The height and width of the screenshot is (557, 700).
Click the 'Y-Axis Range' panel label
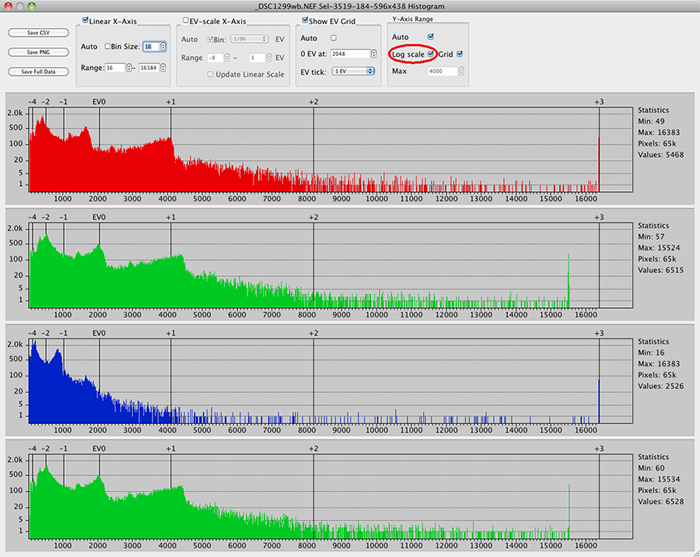click(412, 19)
